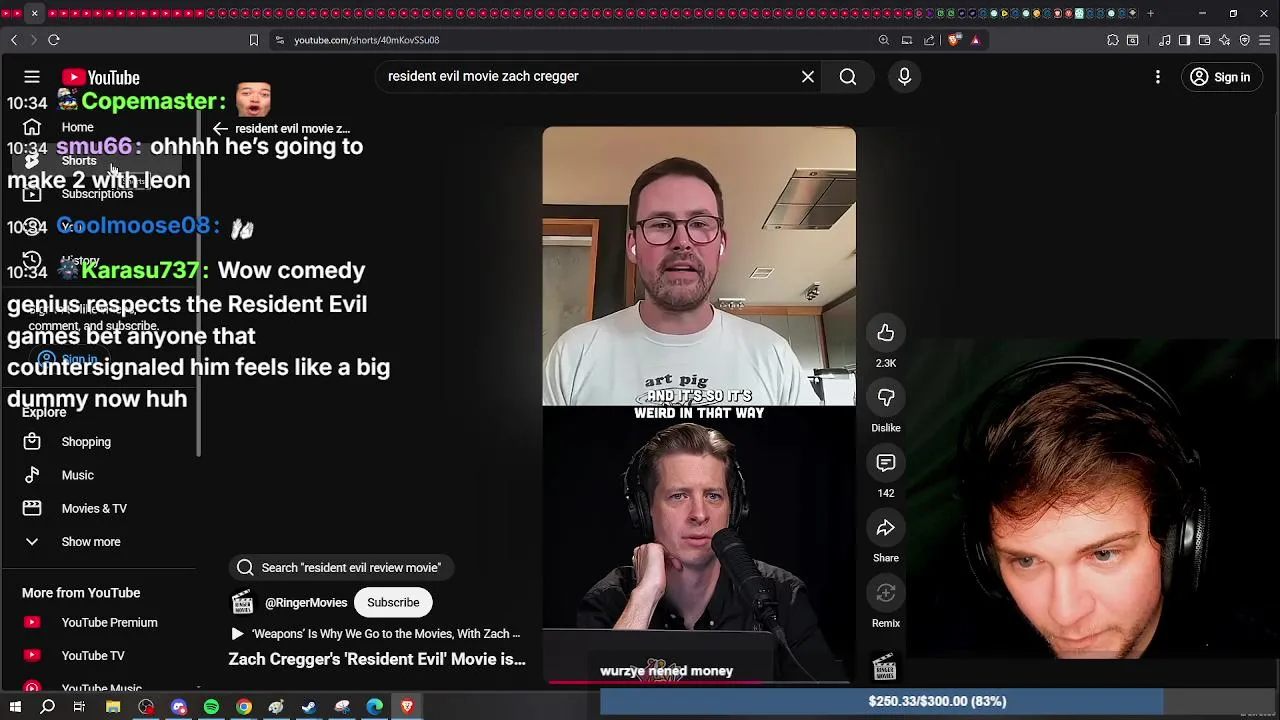Viewport: 1280px width, 720px height.
Task: Open the Ringer Movies sound thumbnail
Action: pyautogui.click(x=884, y=667)
